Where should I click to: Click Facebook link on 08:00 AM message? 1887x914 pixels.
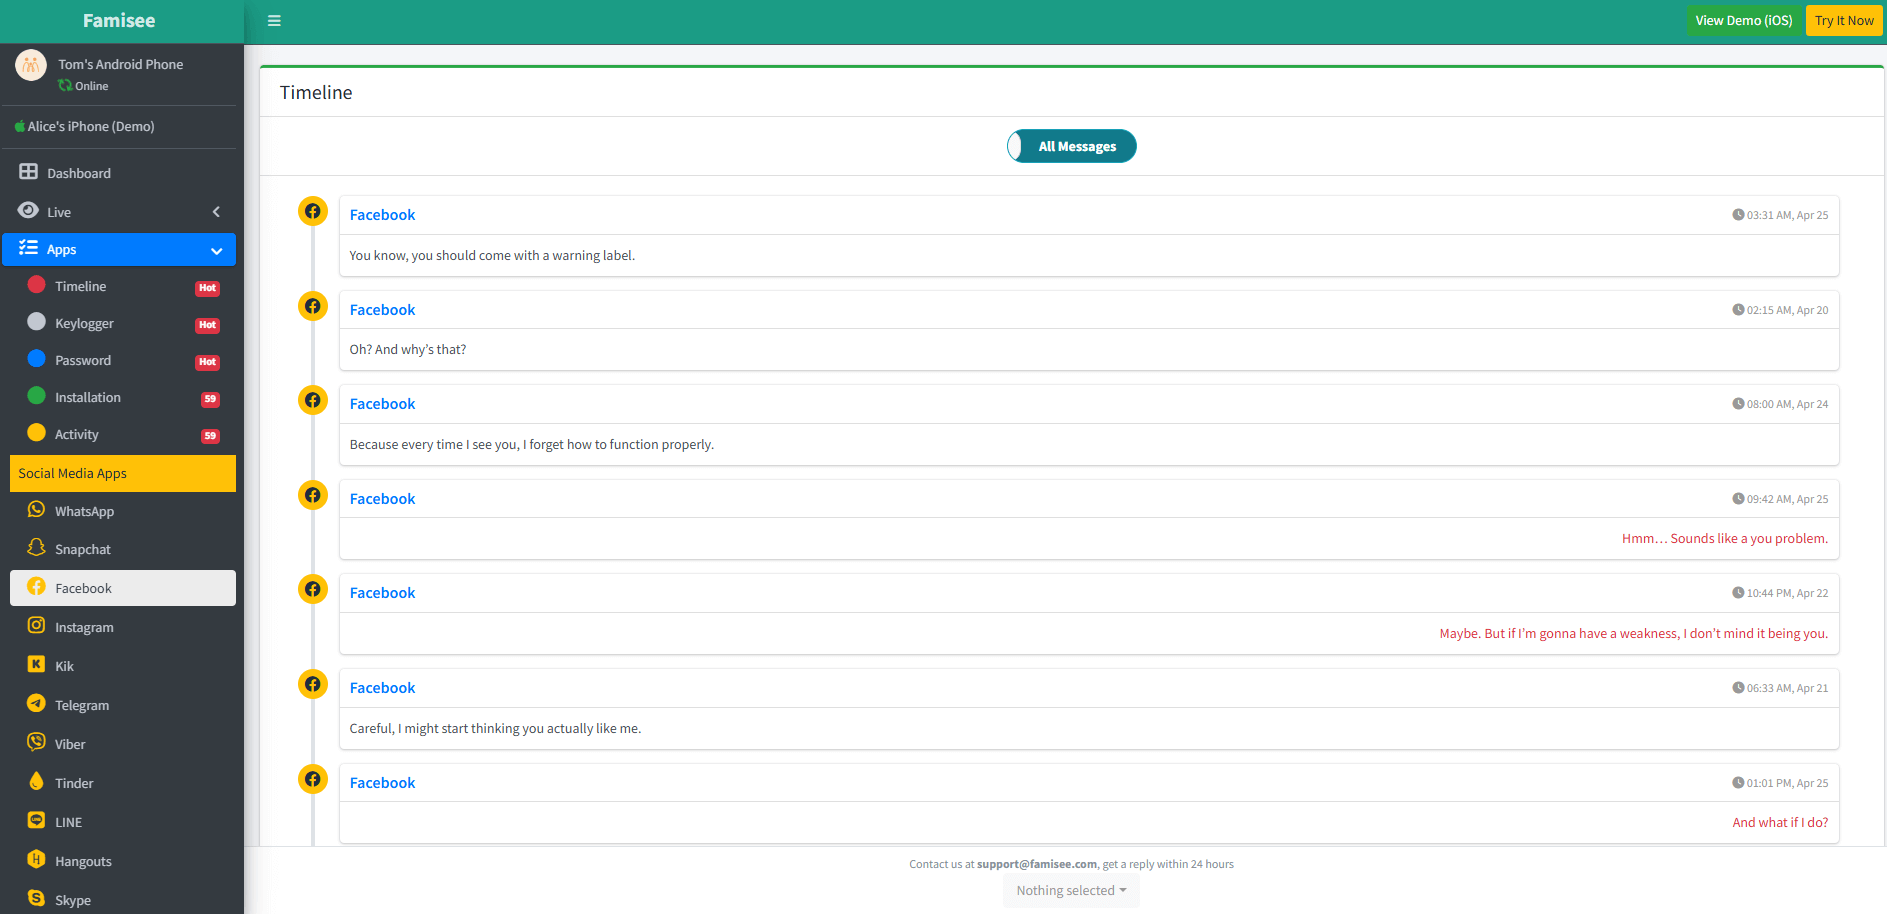(382, 404)
